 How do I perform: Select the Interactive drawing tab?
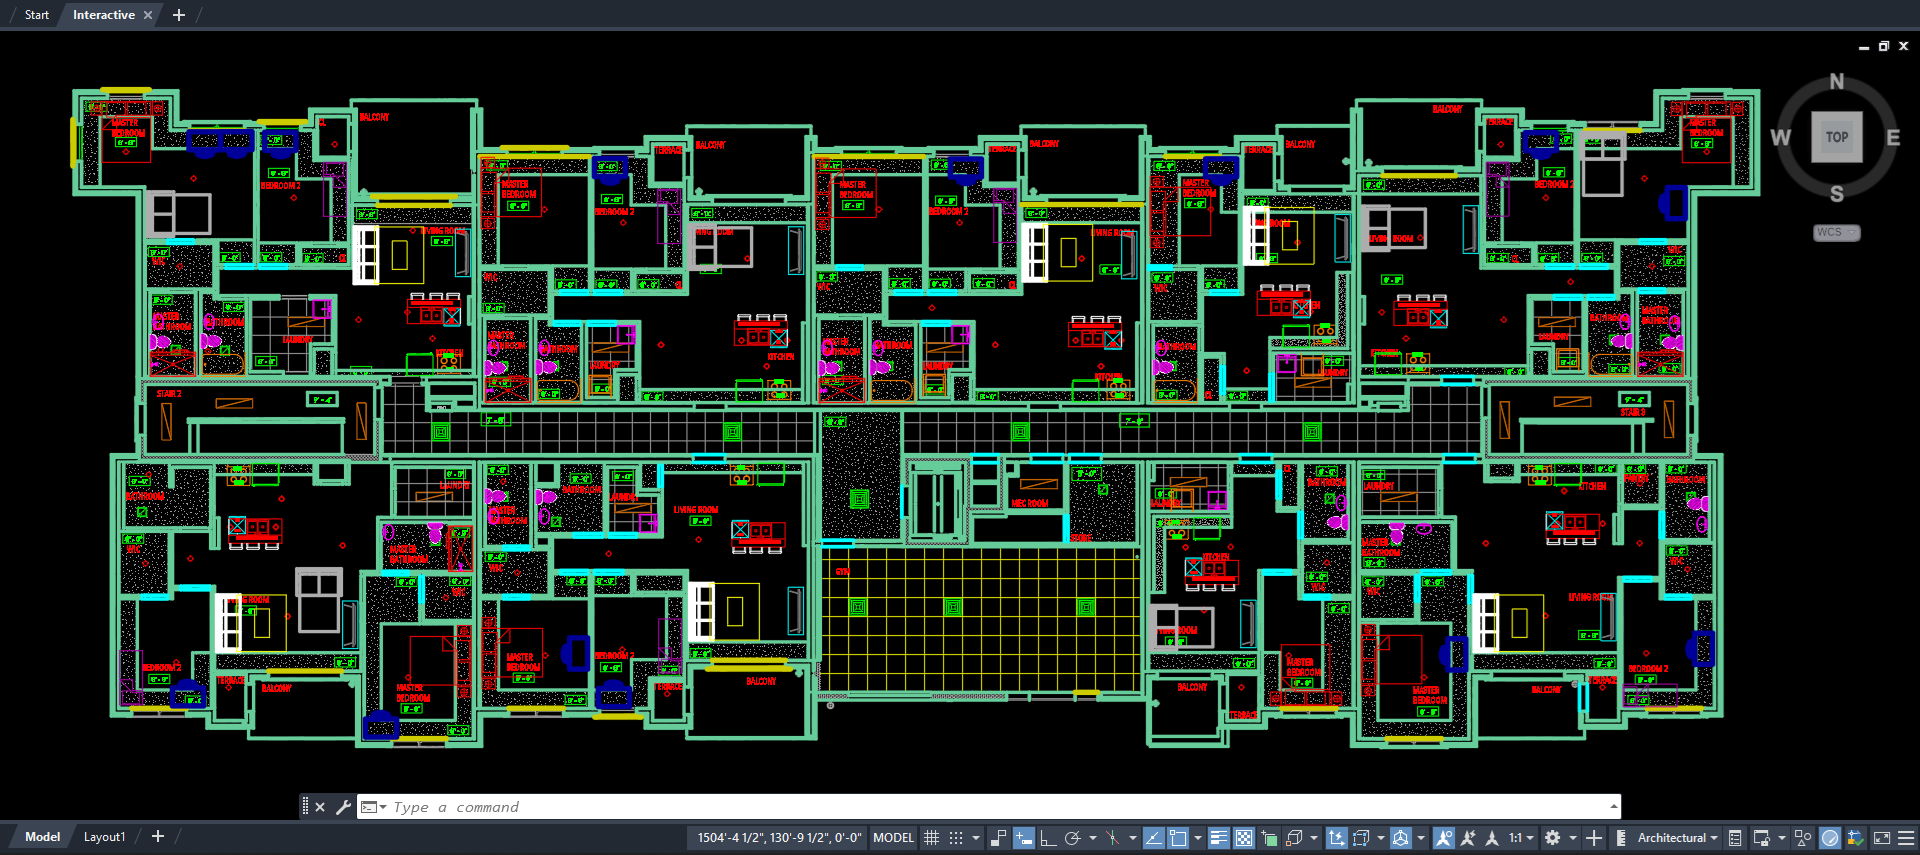click(104, 15)
